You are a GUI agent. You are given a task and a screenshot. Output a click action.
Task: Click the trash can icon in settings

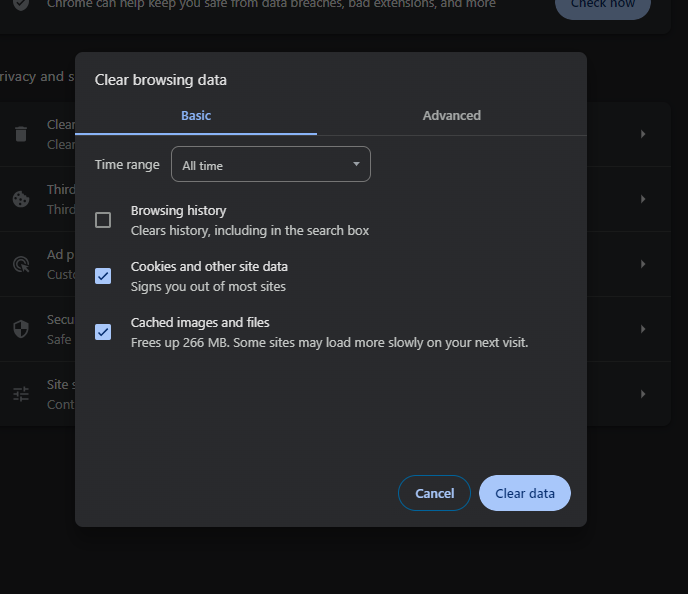(21, 134)
